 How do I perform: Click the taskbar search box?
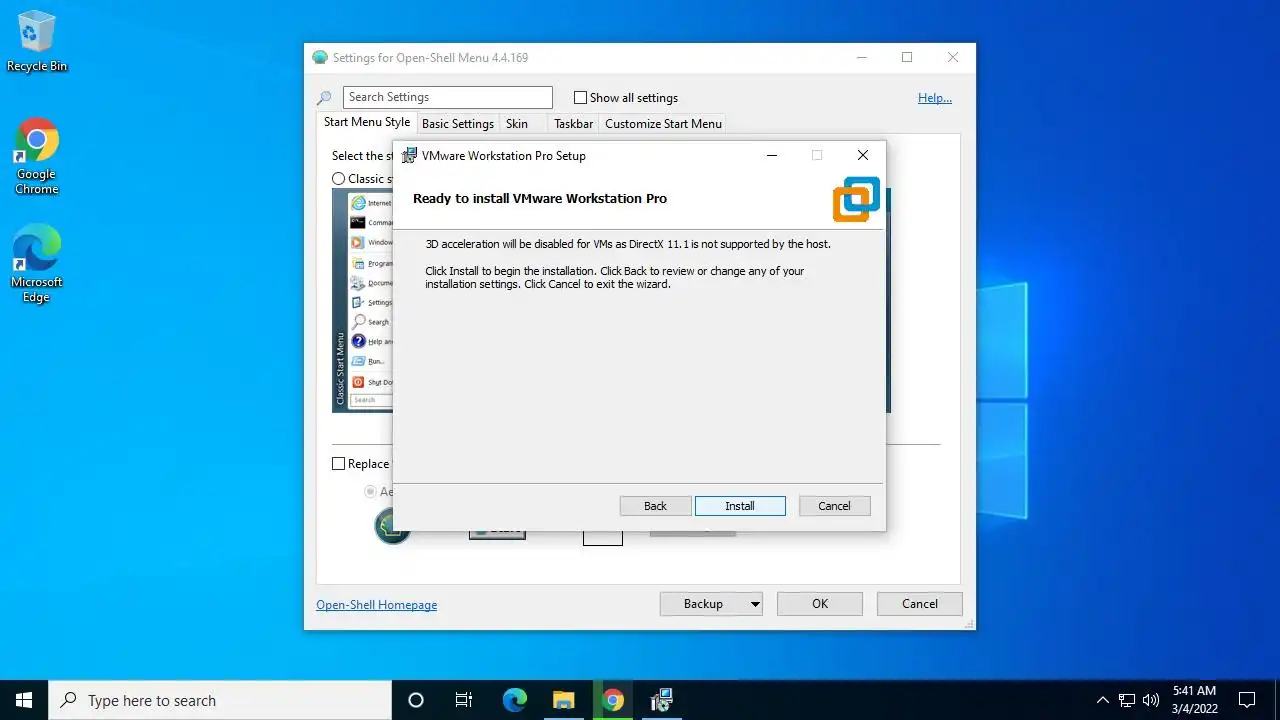(x=220, y=700)
